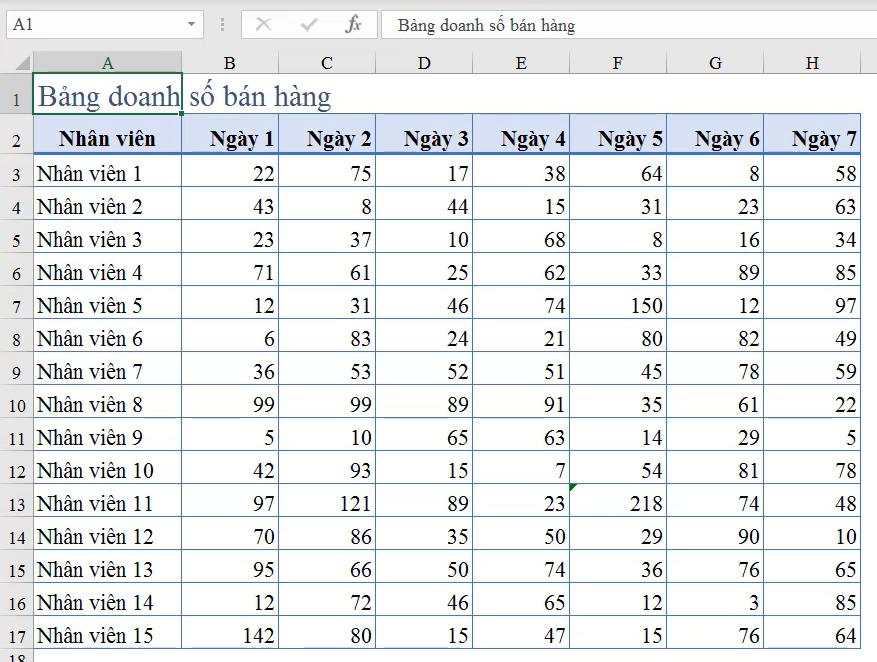Click the Cancel (X) icon in formula bar
This screenshot has width=877, height=662.
pyautogui.click(x=264, y=25)
